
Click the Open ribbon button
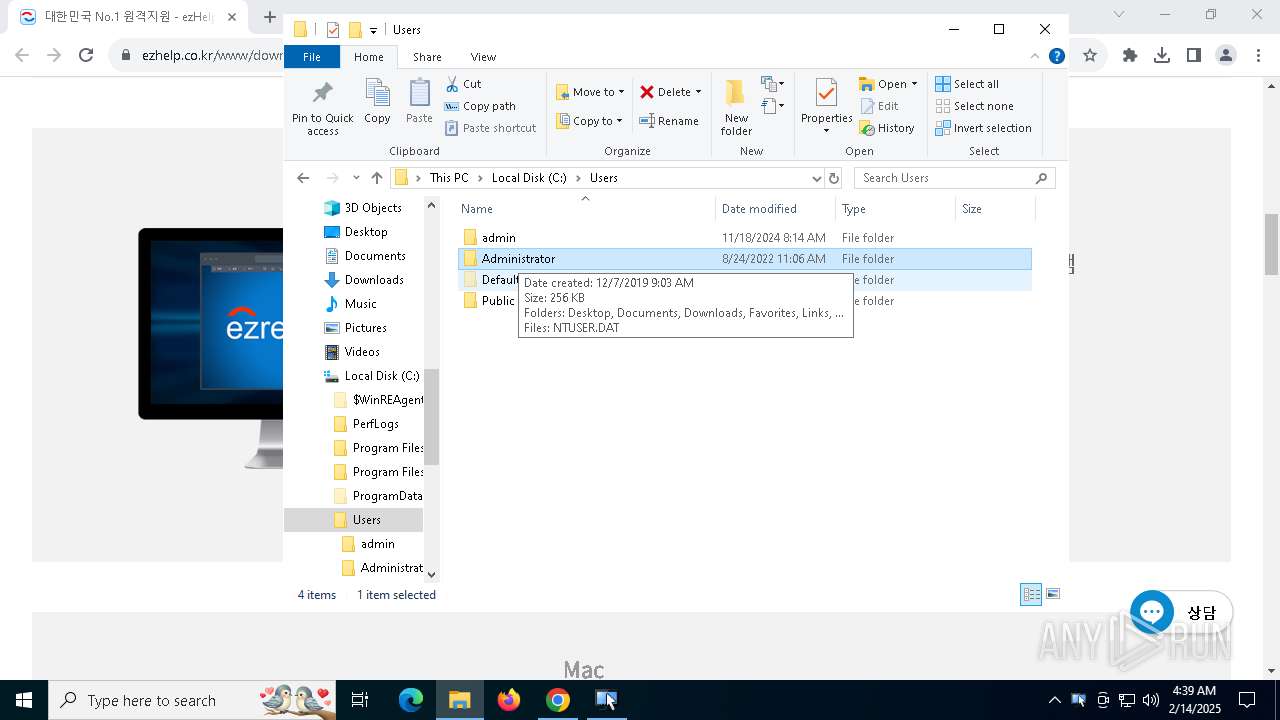(x=888, y=84)
